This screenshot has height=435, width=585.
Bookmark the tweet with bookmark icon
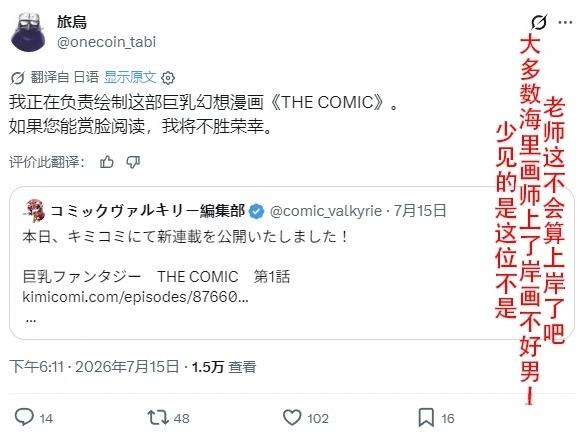click(x=426, y=417)
